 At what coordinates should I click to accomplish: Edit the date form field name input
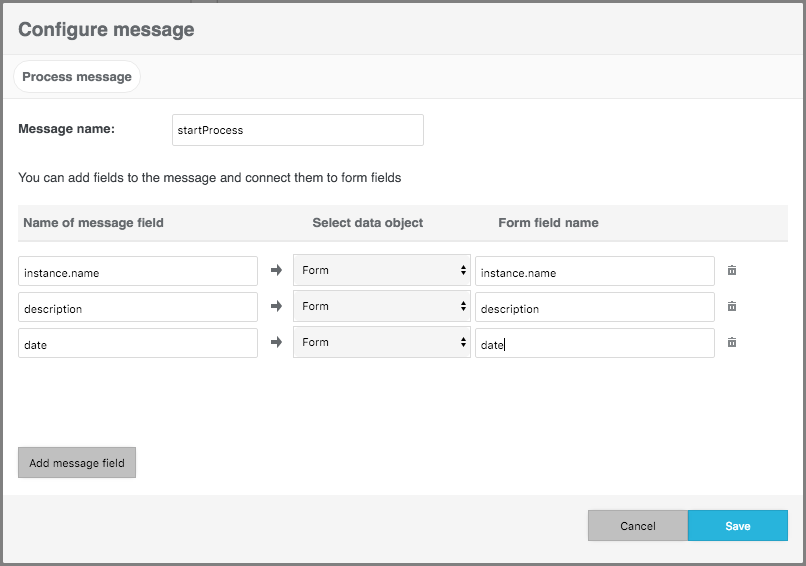(x=594, y=344)
